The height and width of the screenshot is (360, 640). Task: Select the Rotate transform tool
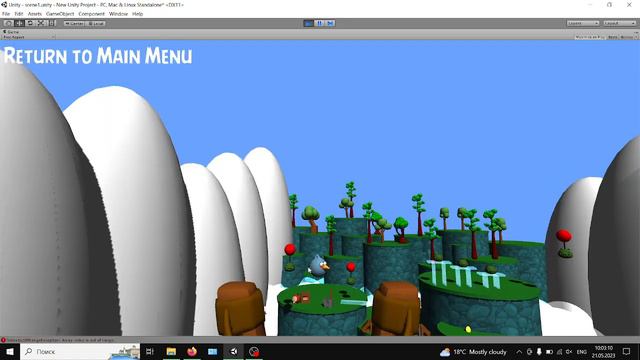30,23
